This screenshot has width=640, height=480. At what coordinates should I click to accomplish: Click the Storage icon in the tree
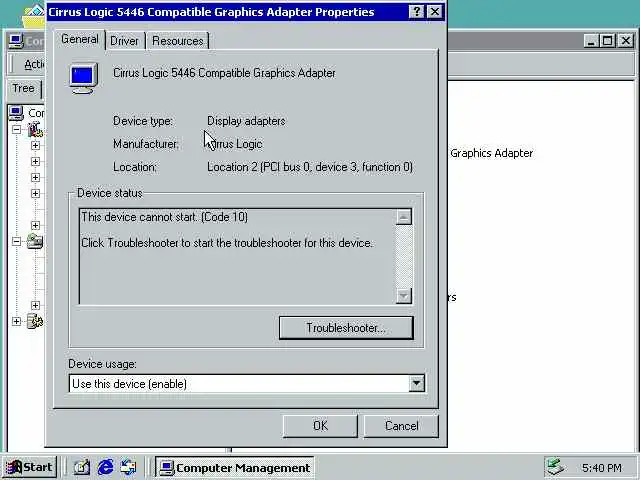click(x=35, y=241)
